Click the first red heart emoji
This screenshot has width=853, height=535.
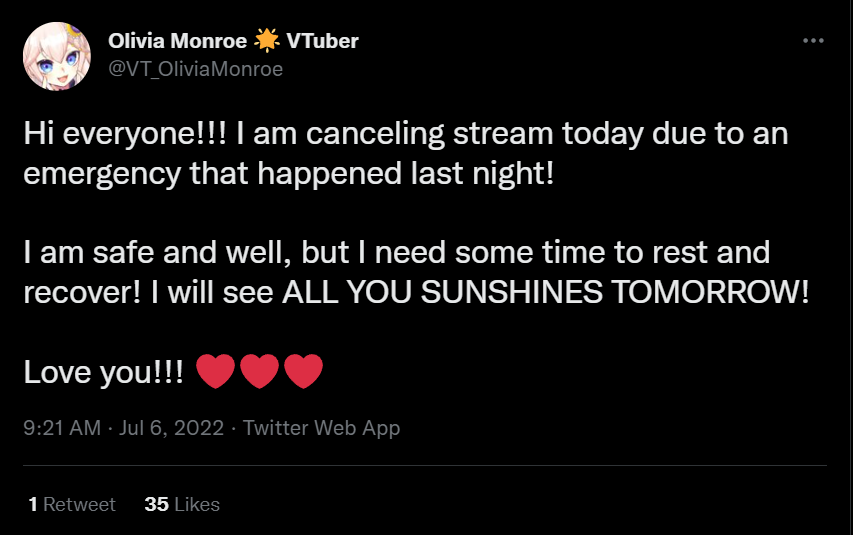click(216, 372)
